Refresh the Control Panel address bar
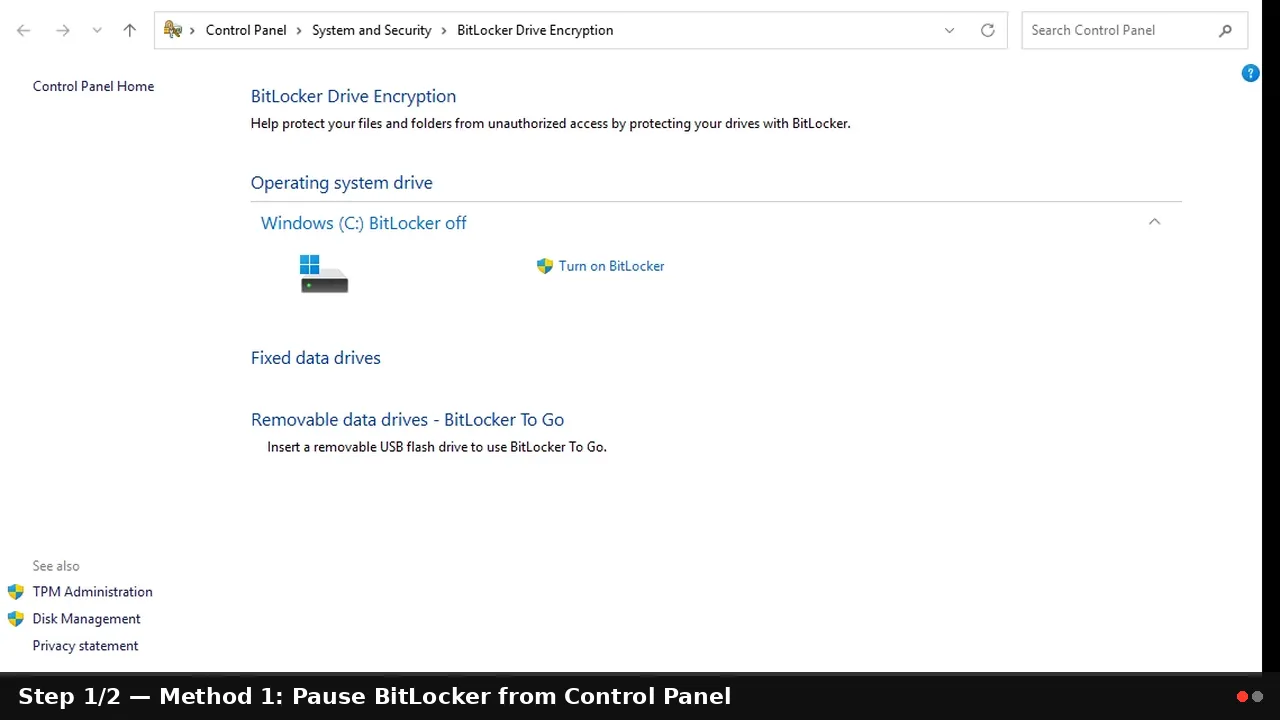Screen dimensions: 1280x720 pyautogui.click(x=987, y=30)
